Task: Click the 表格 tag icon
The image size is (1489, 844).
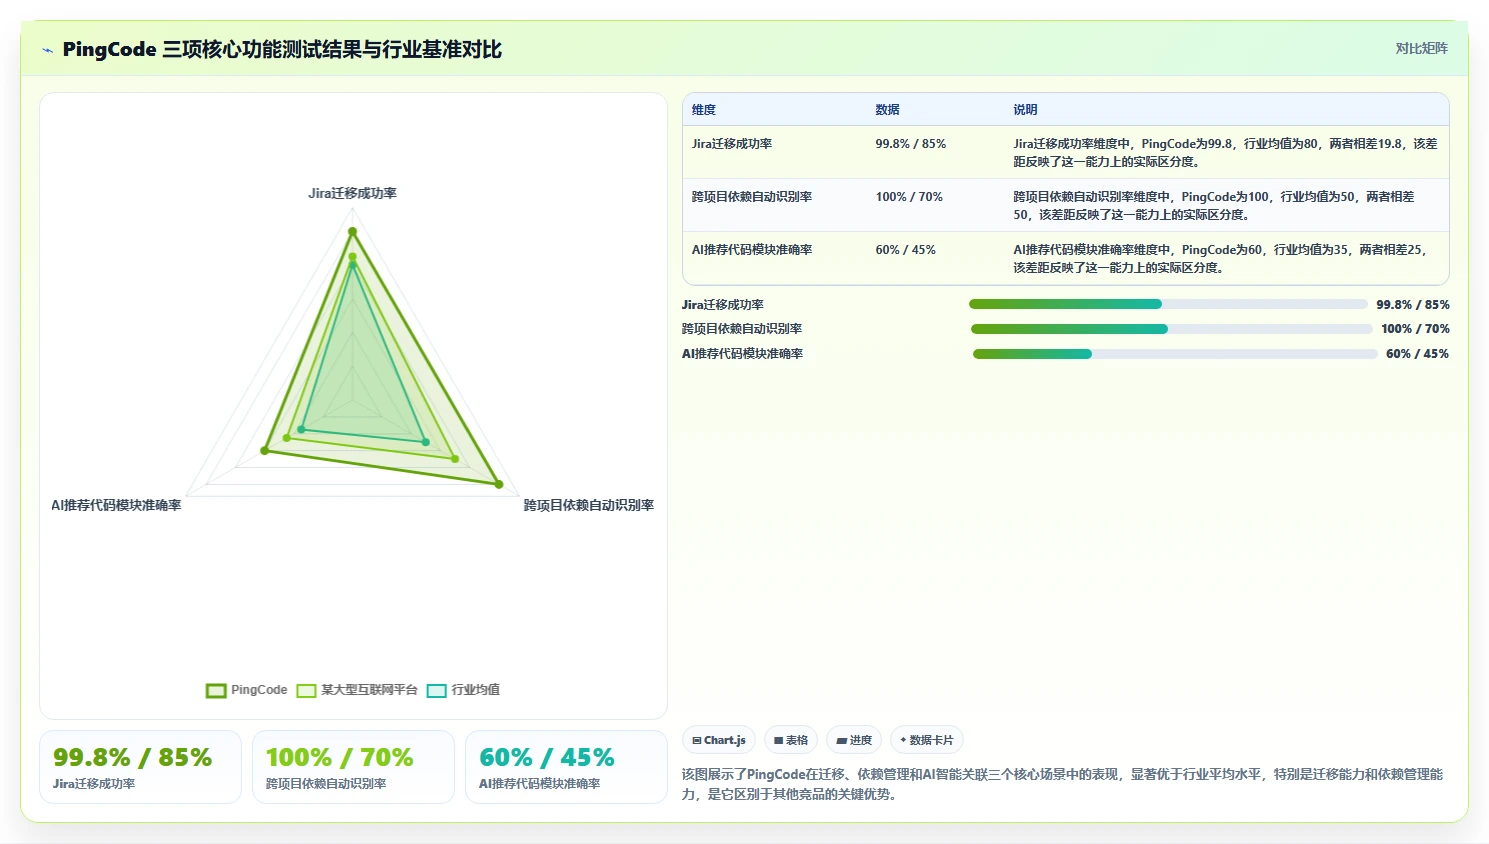Action: pos(778,741)
